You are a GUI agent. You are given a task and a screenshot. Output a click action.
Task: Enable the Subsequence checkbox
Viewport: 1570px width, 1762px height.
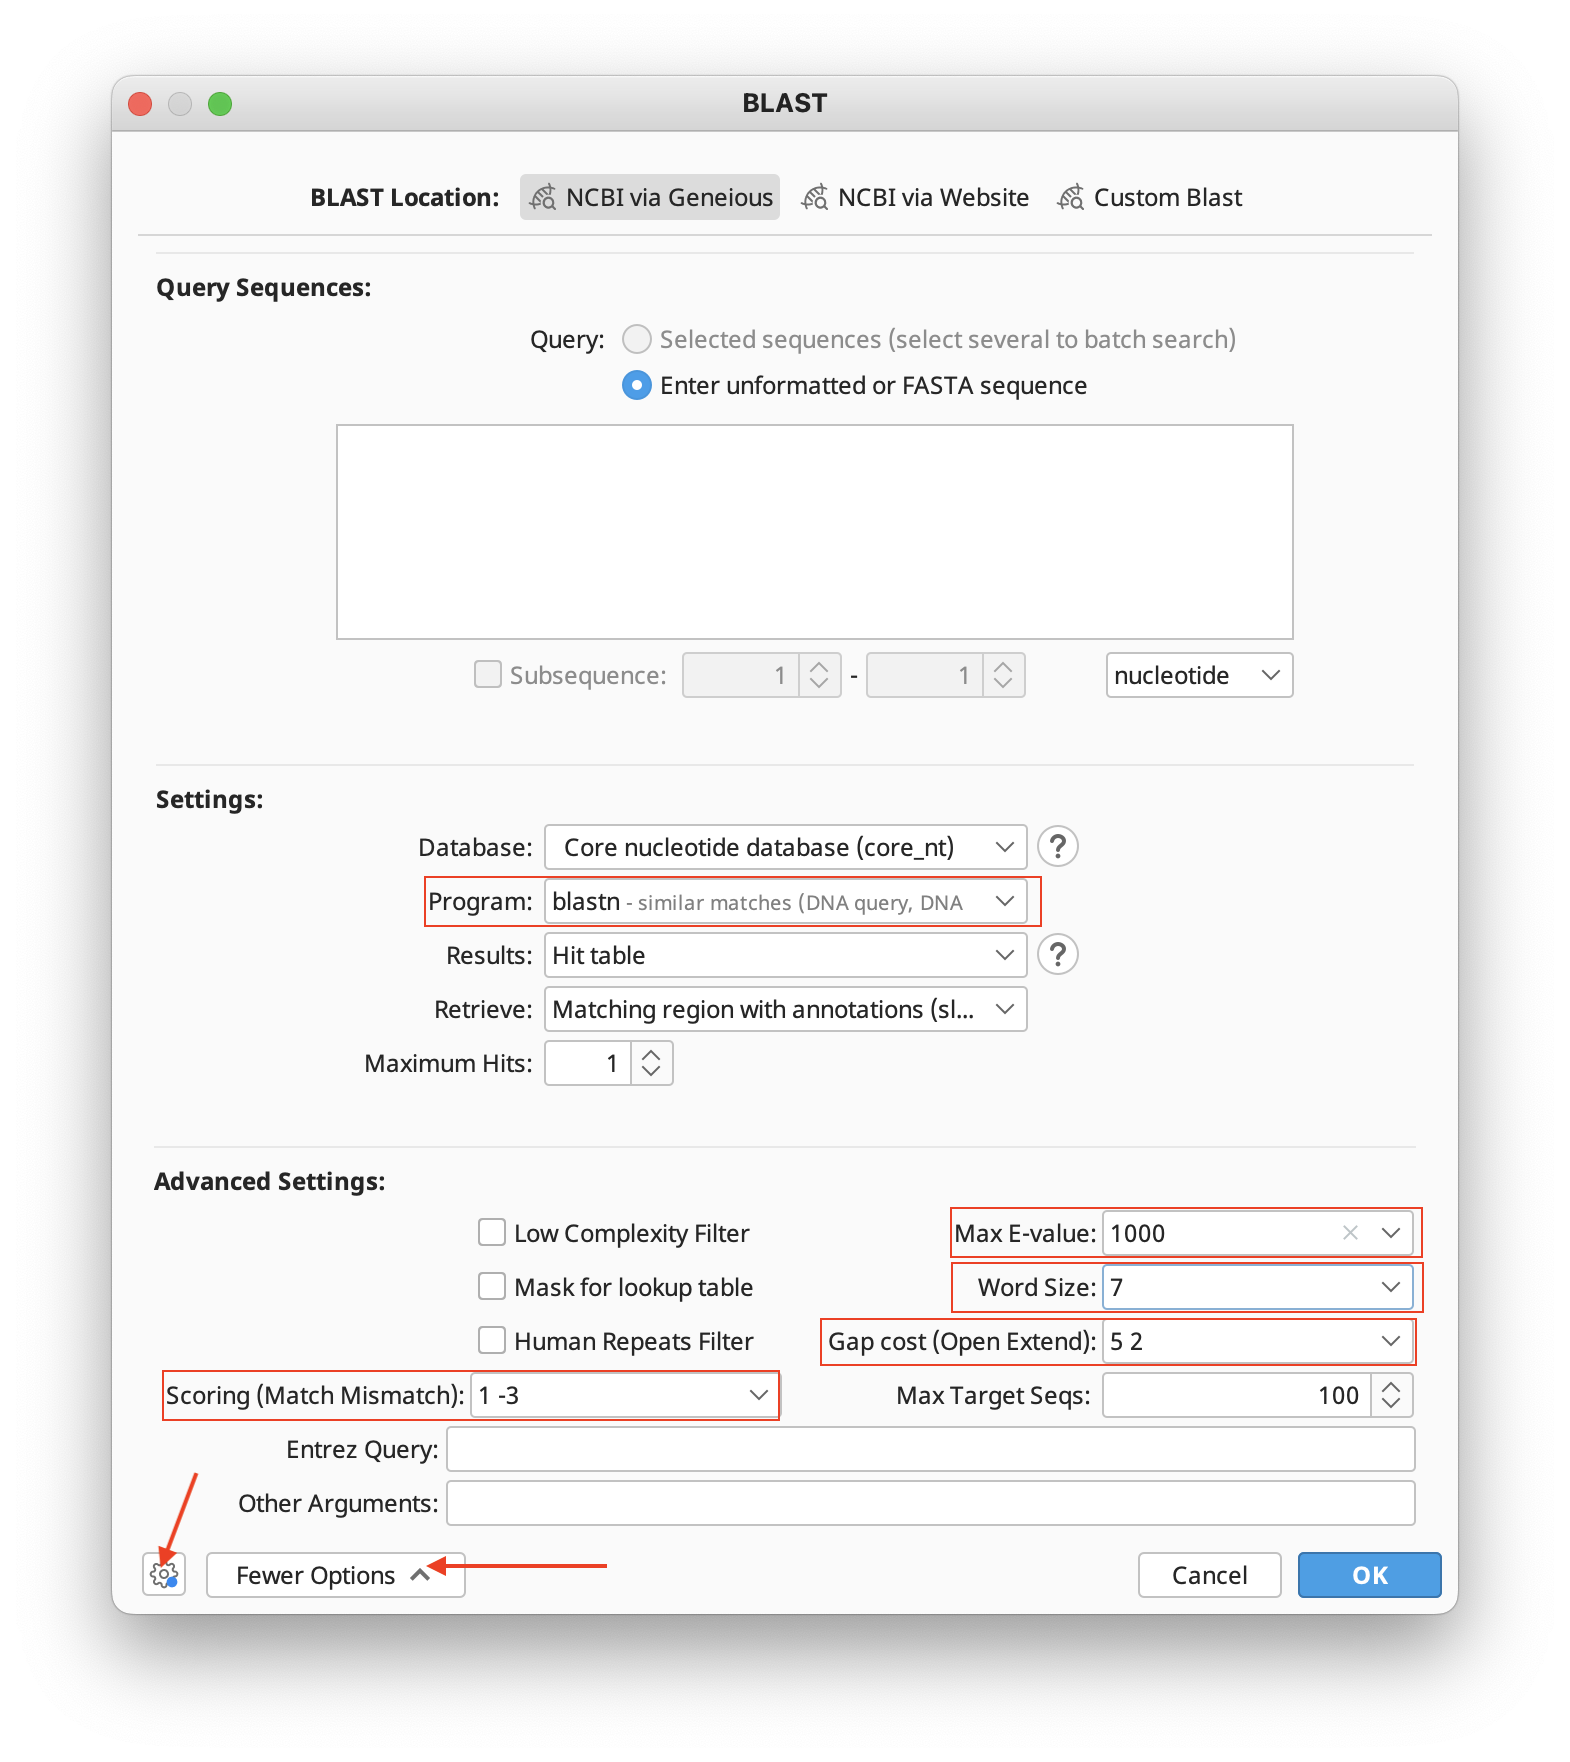488,674
